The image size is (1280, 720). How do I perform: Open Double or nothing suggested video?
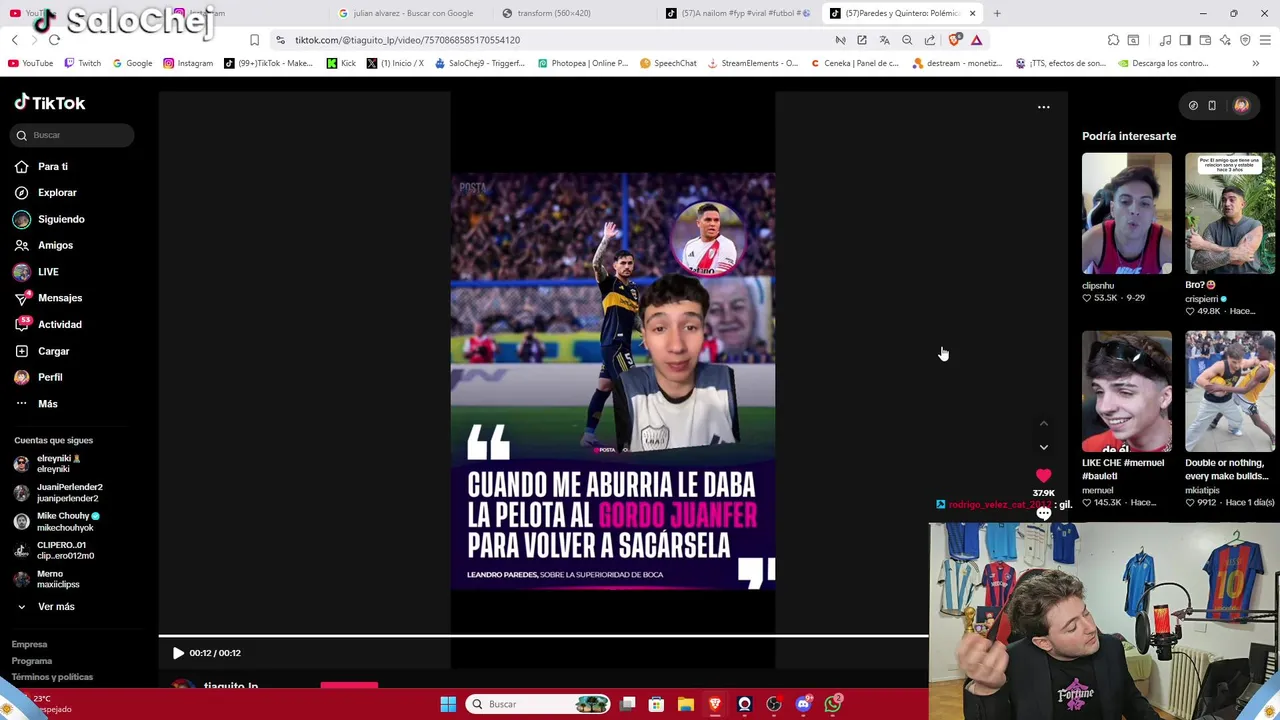click(1230, 392)
